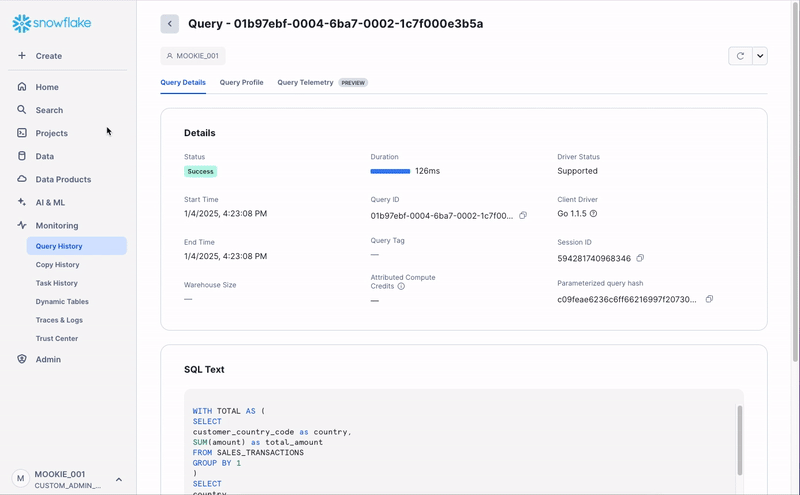This screenshot has height=495, width=800.
Task: Switch to the Query Profile tab
Action: point(241,83)
